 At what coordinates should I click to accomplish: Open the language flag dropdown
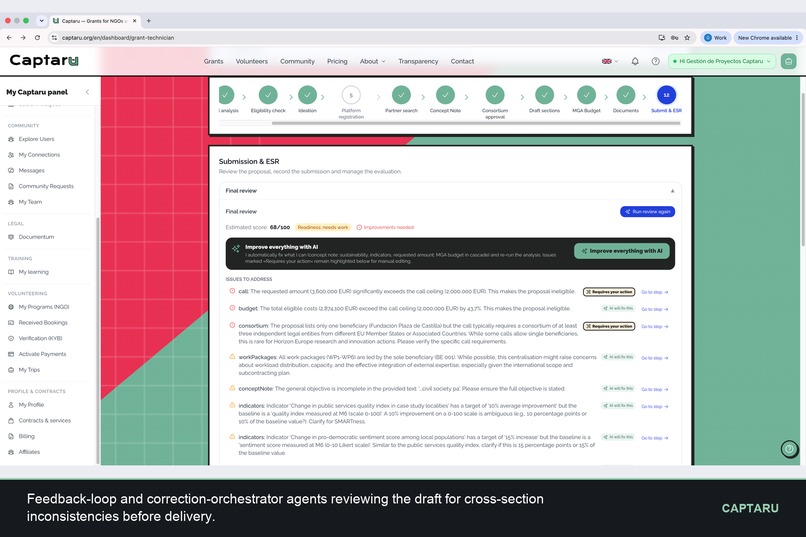tap(610, 61)
